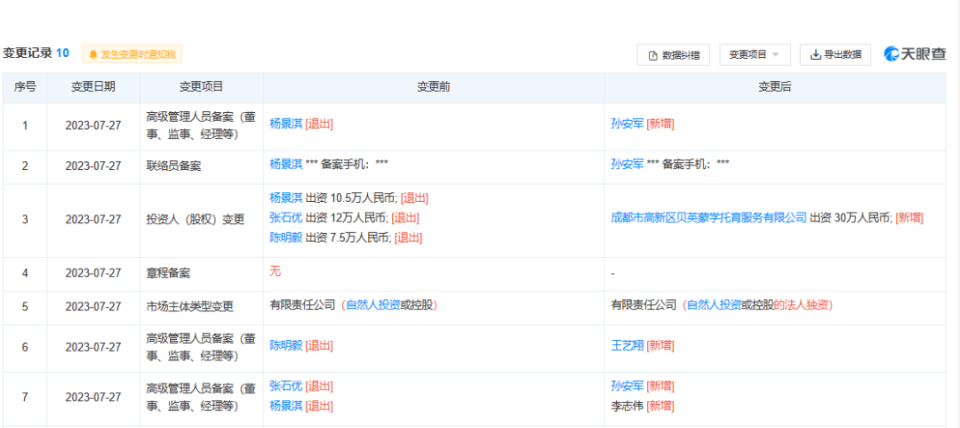Viewport: 960px width, 428px height.
Task: Click 高级管理人员备案 cell in row 7
Action: (x=201, y=397)
